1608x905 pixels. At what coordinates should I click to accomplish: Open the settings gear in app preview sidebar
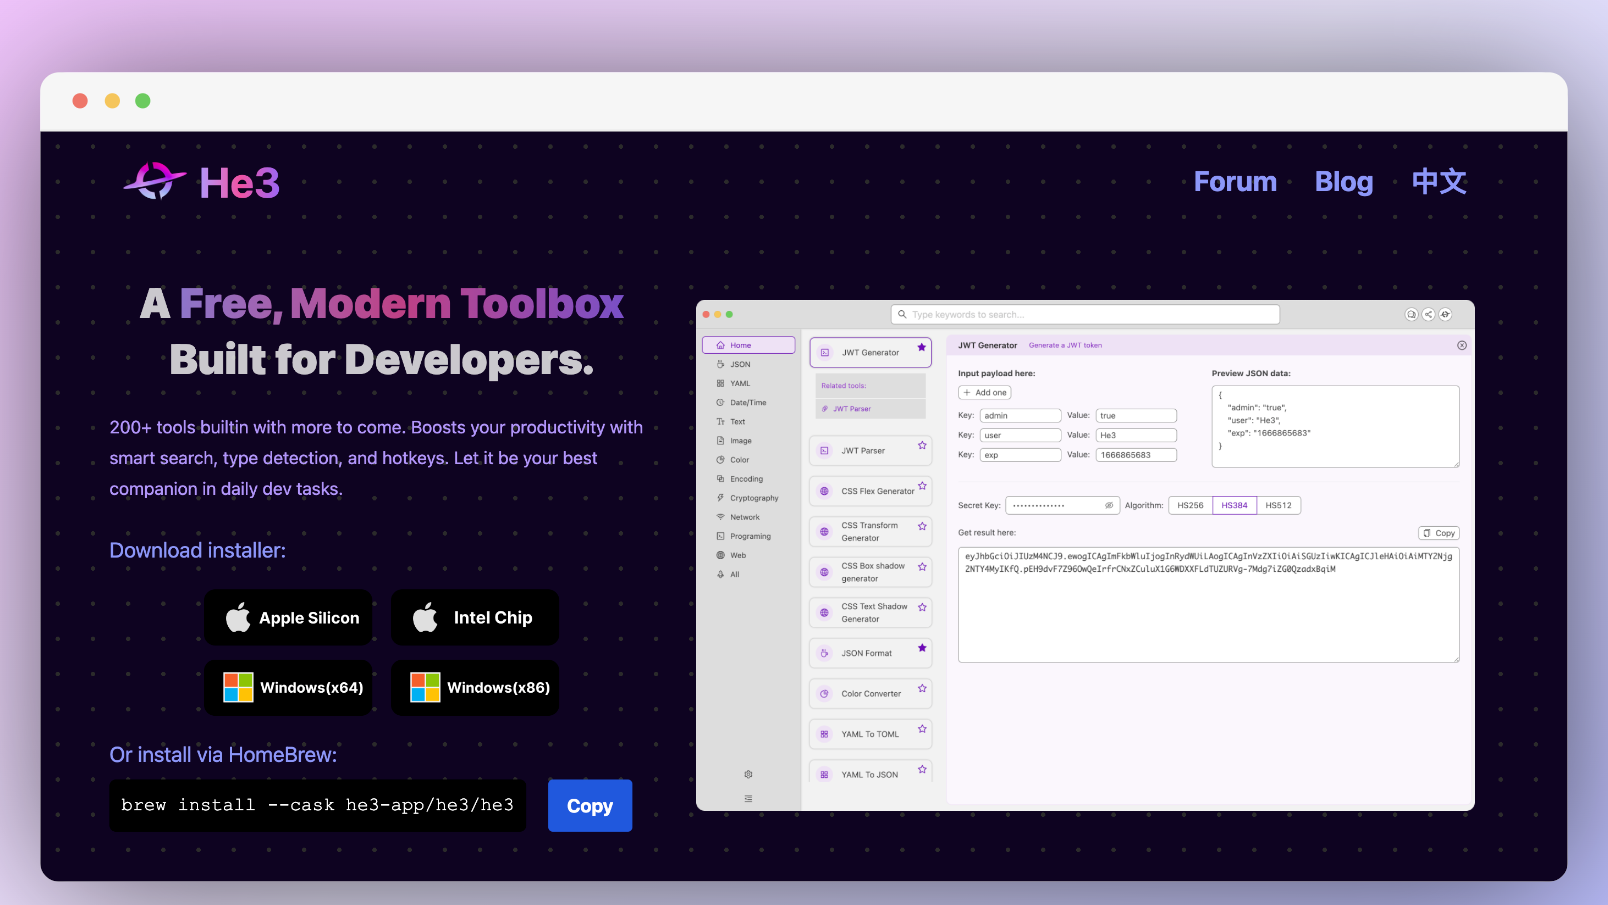tap(748, 774)
